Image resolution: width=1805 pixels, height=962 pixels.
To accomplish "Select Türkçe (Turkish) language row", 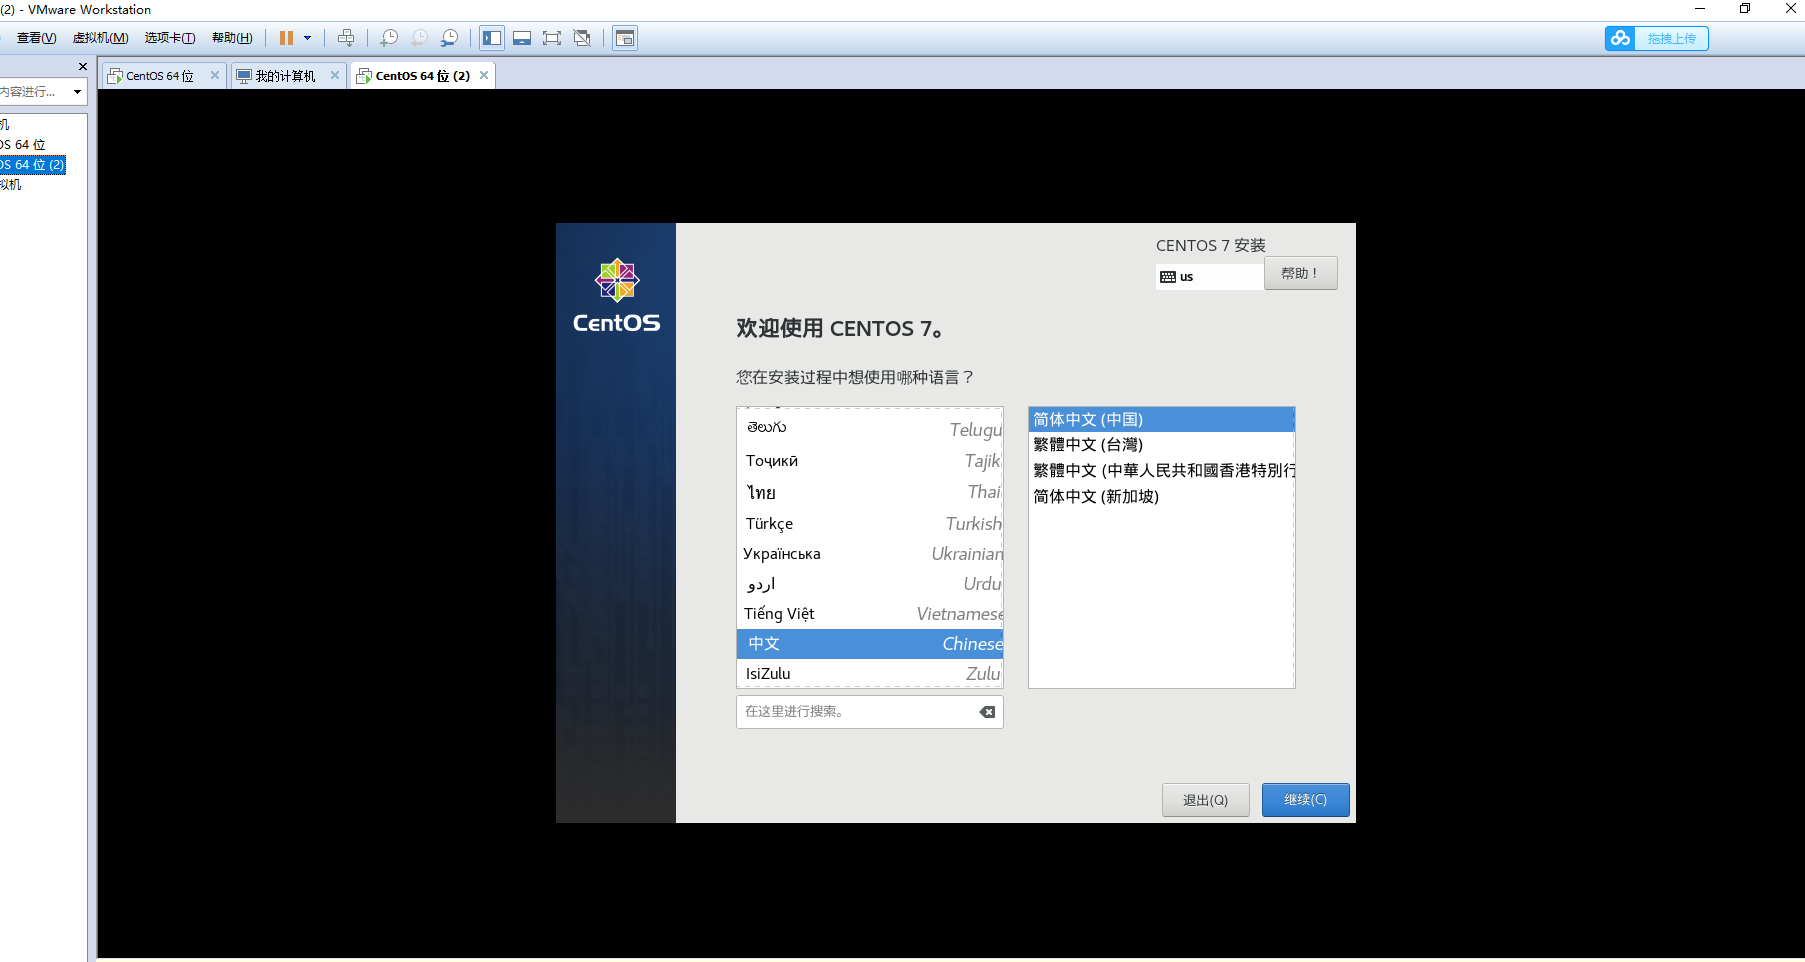I will point(870,523).
